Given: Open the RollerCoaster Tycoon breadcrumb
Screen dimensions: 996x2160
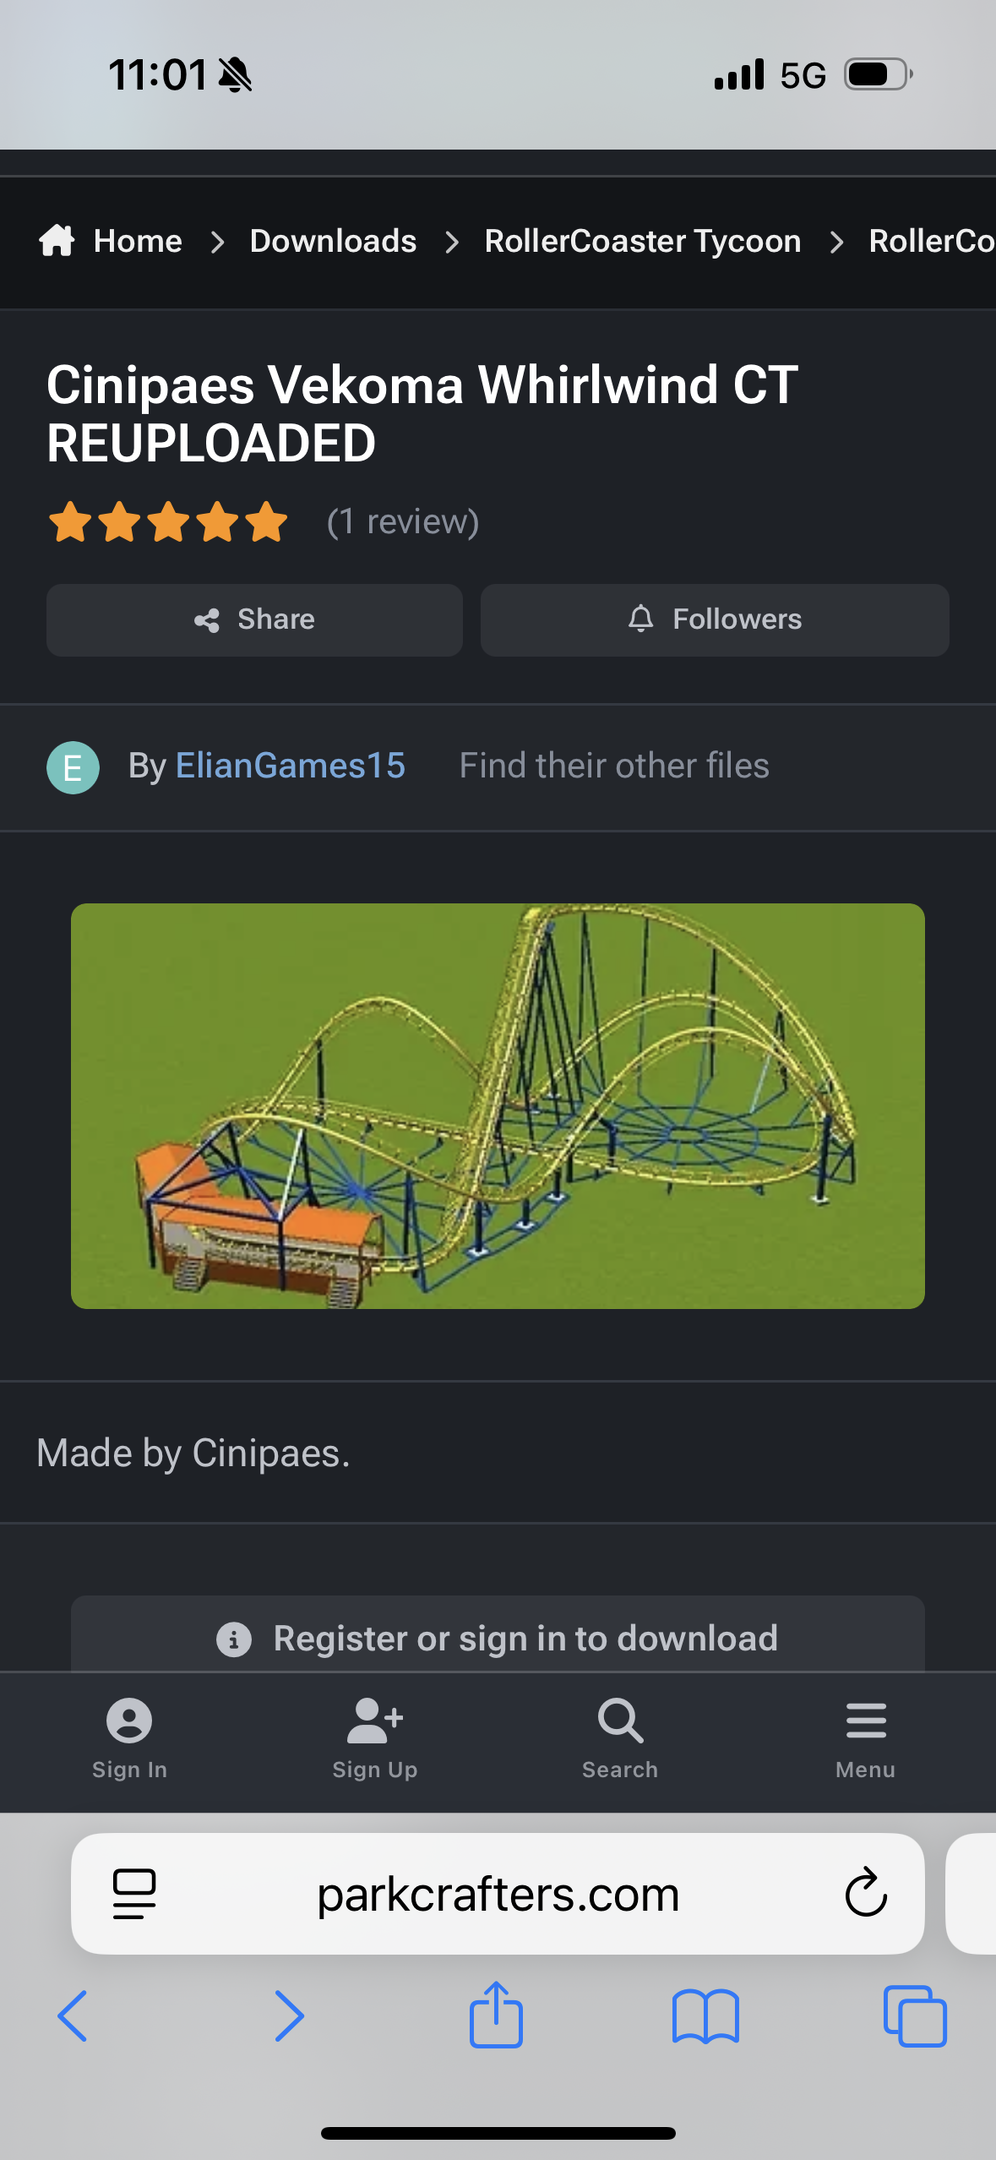Looking at the screenshot, I should click(643, 241).
